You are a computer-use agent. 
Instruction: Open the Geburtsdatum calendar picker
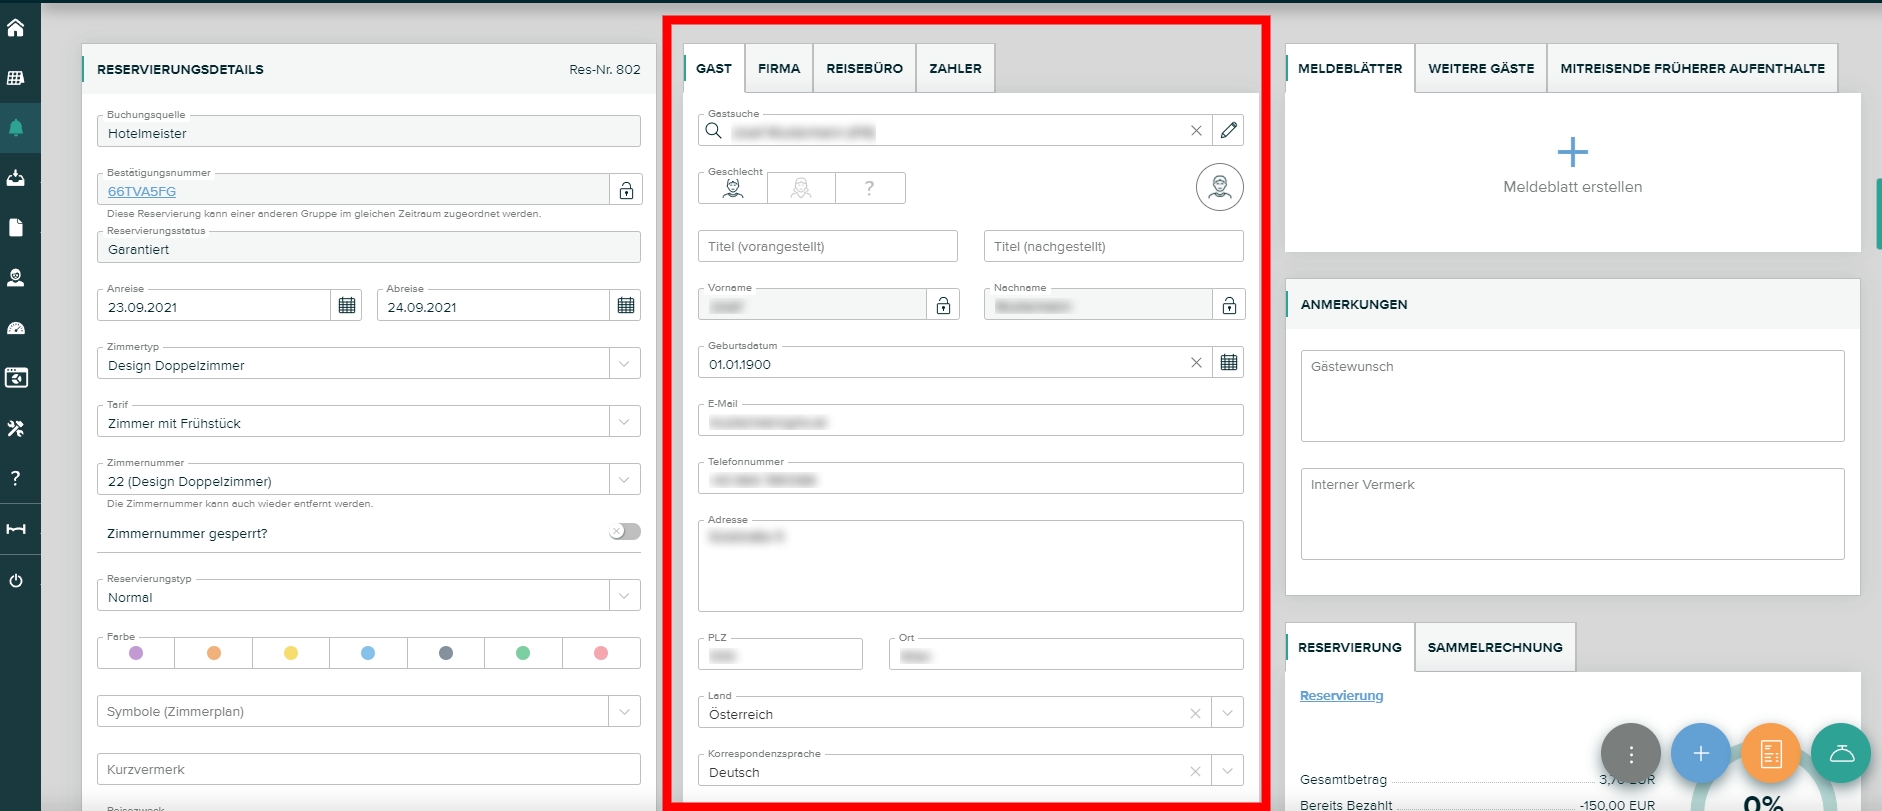pyautogui.click(x=1228, y=363)
